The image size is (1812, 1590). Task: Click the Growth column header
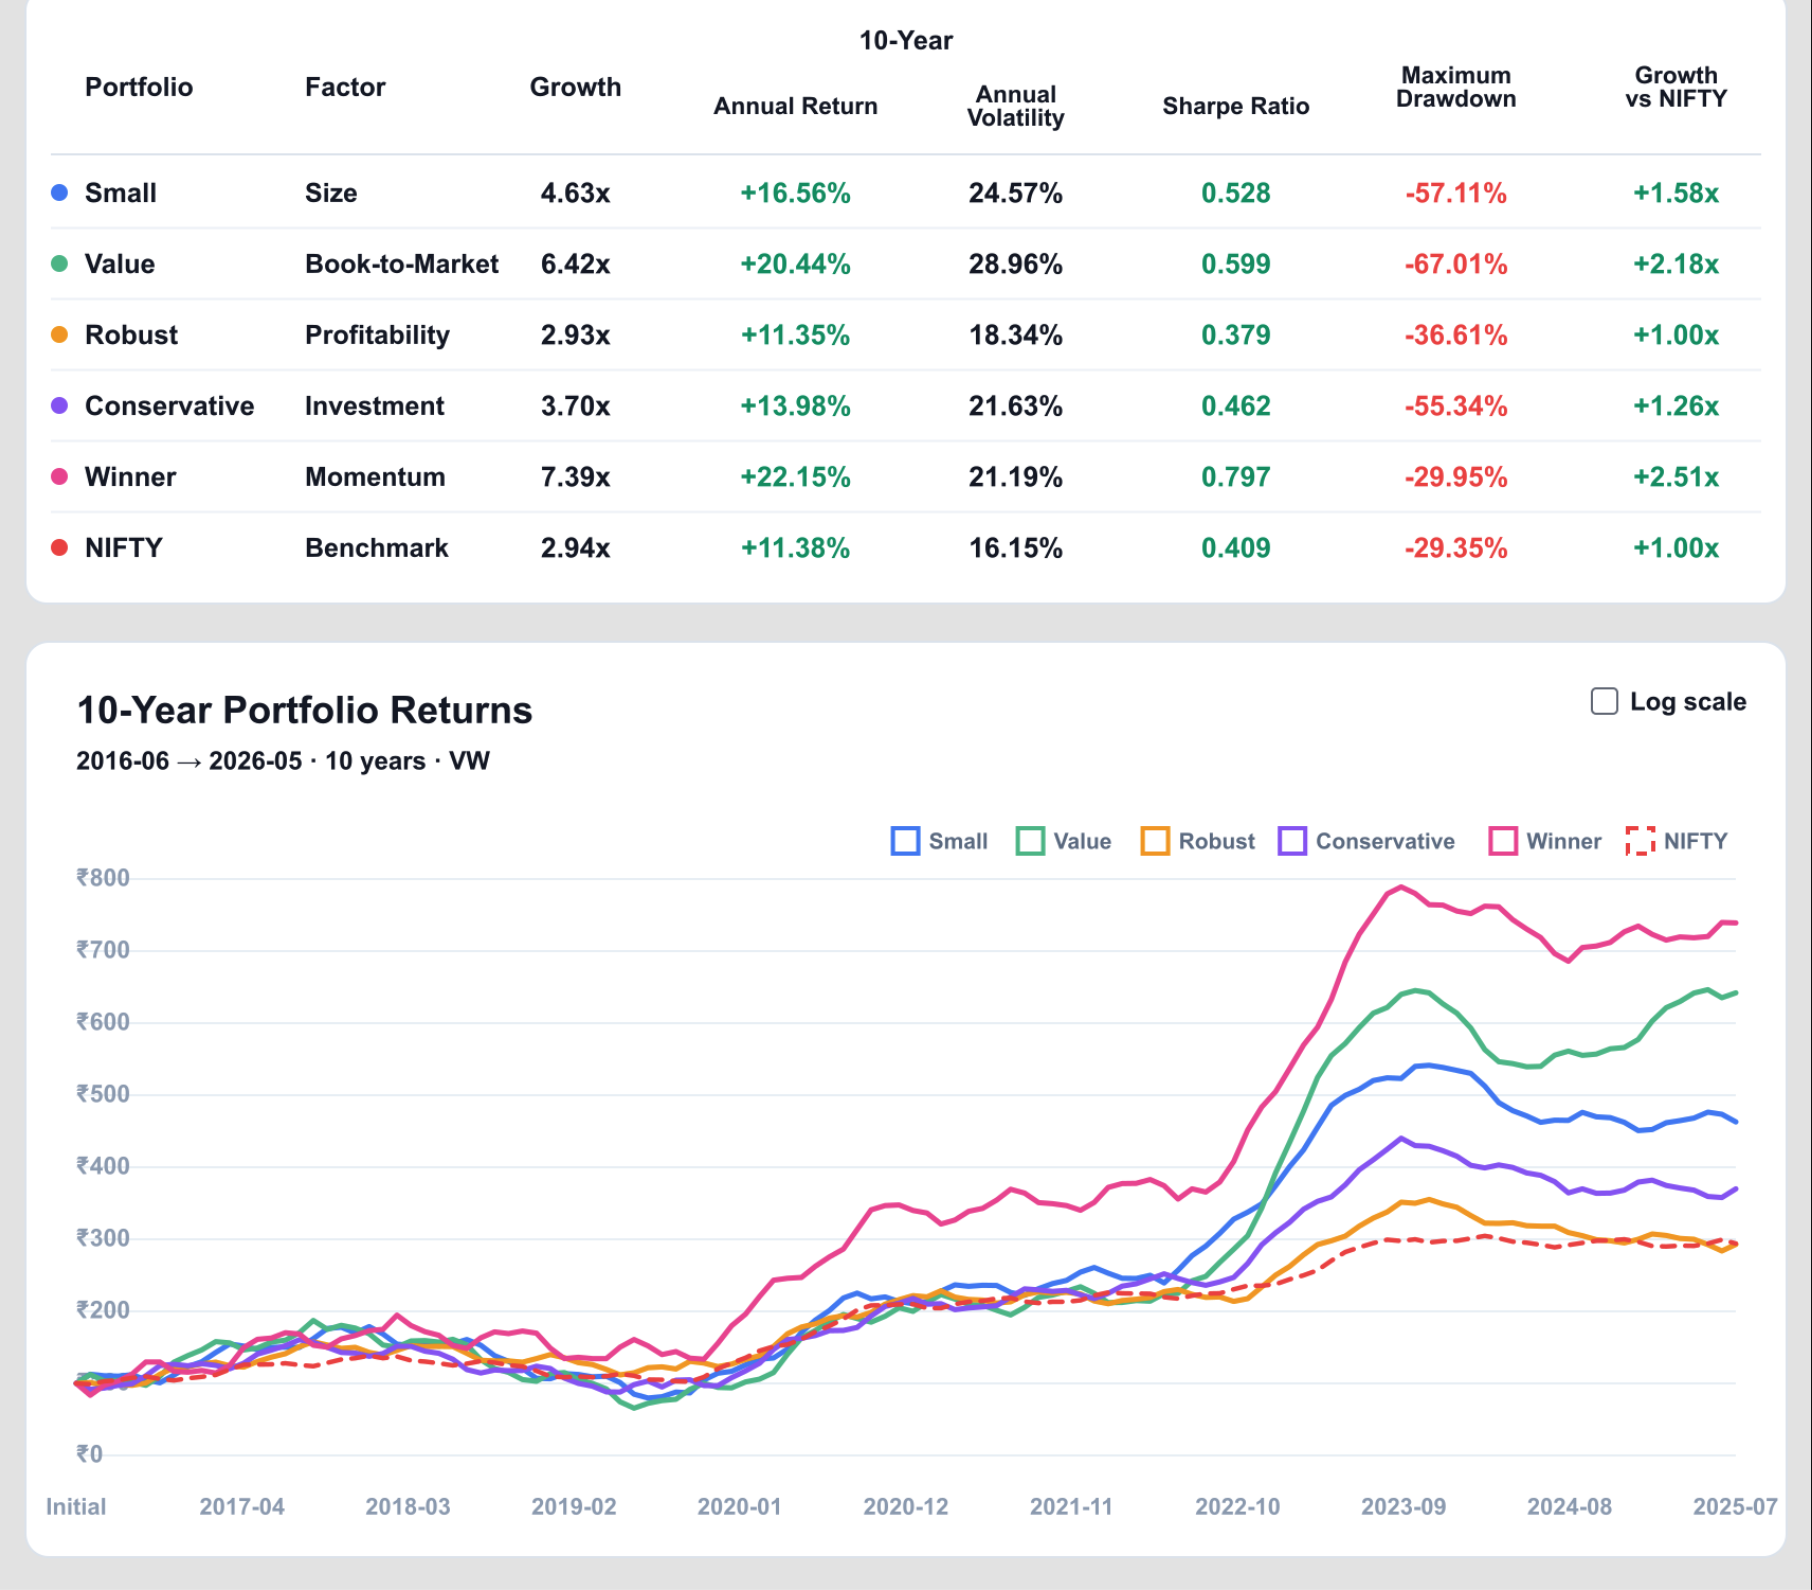[575, 87]
